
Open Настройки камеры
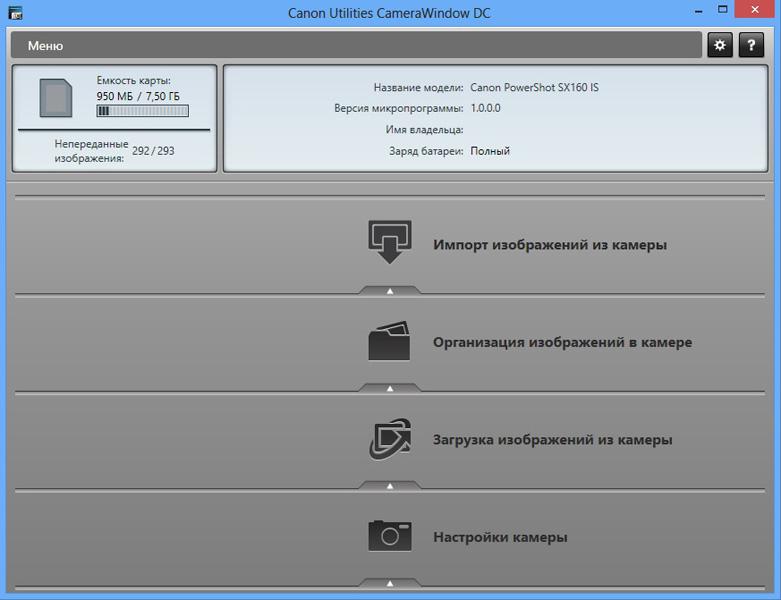[500, 537]
